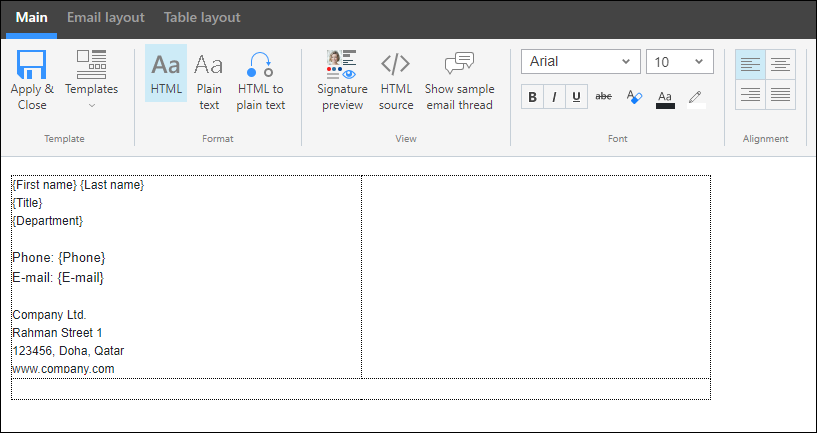Click the 123456, Doha, Qatar line
The height and width of the screenshot is (433, 817).
68,351
